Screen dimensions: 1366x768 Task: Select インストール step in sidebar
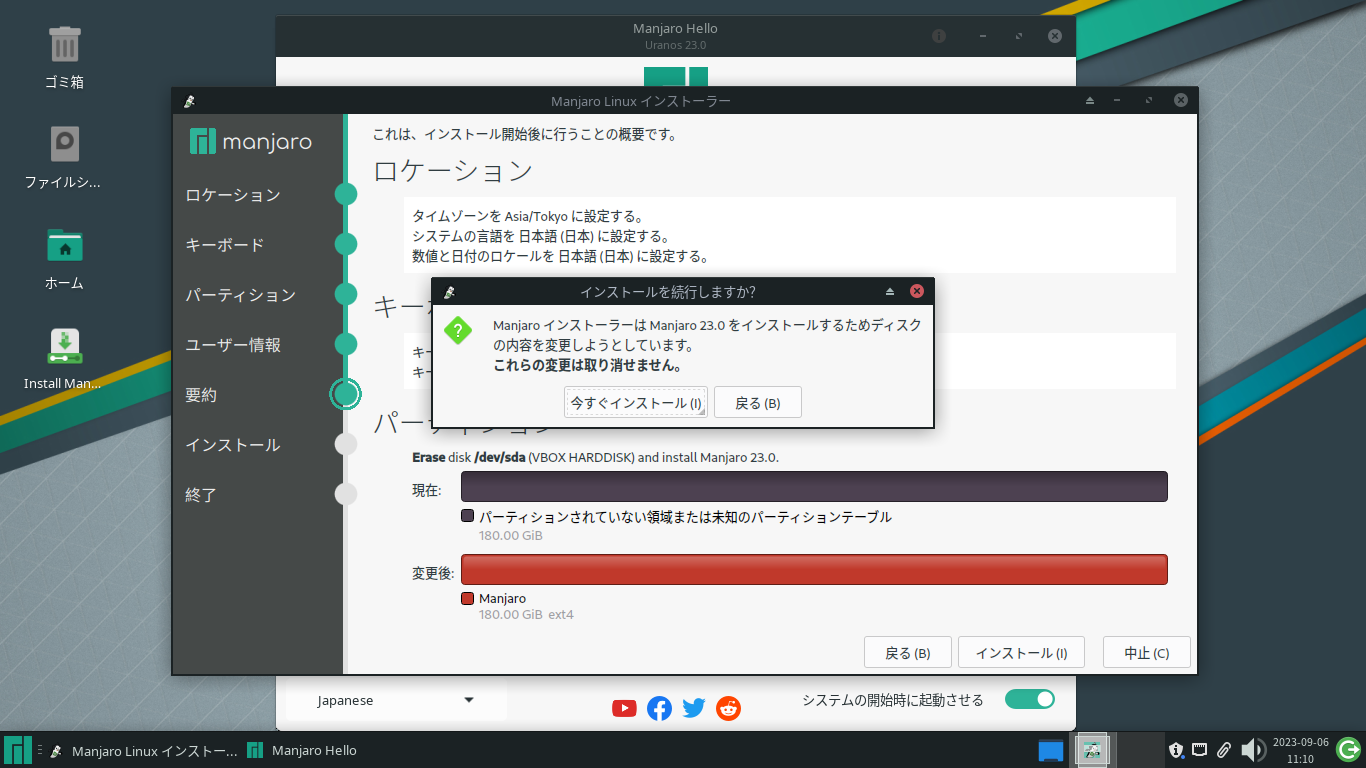[x=233, y=445]
